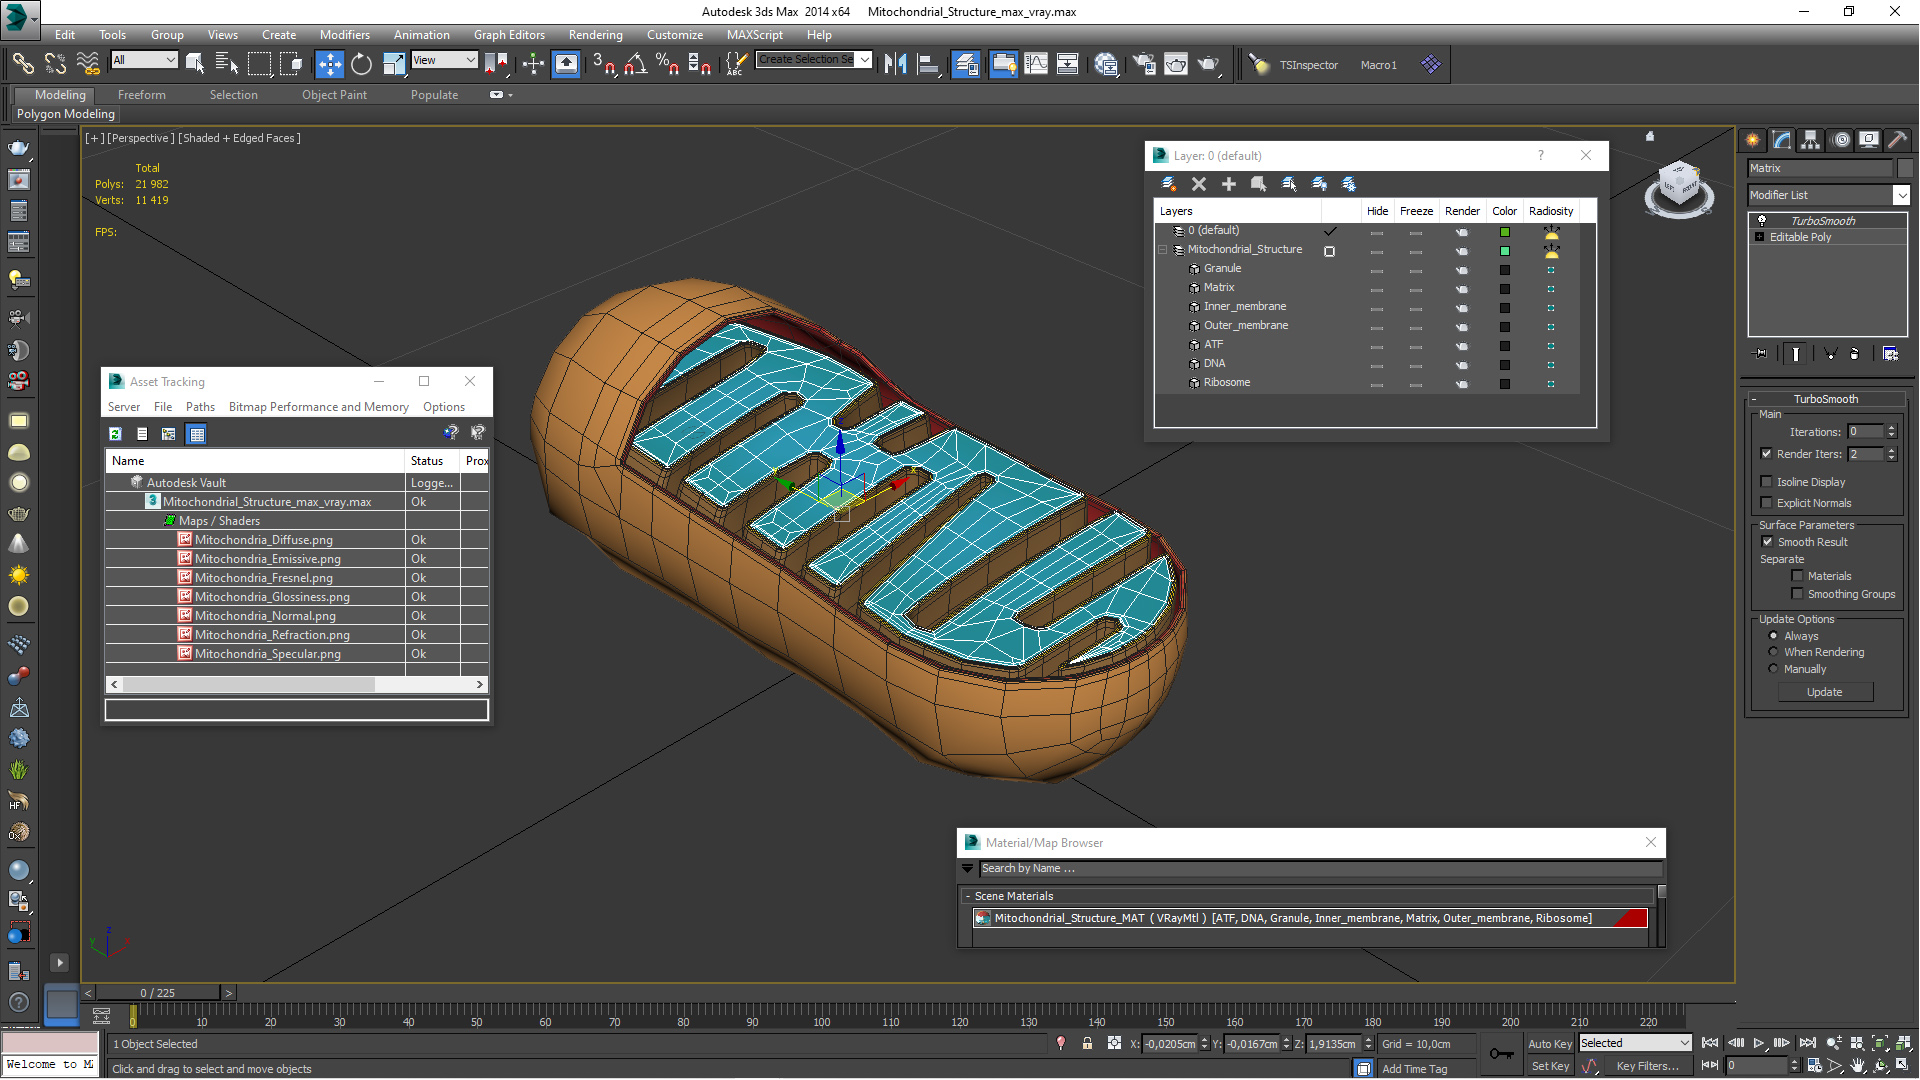Collapse the Mitochondrial_Structure layer tree
The image size is (1920, 1080).
pyautogui.click(x=1163, y=250)
